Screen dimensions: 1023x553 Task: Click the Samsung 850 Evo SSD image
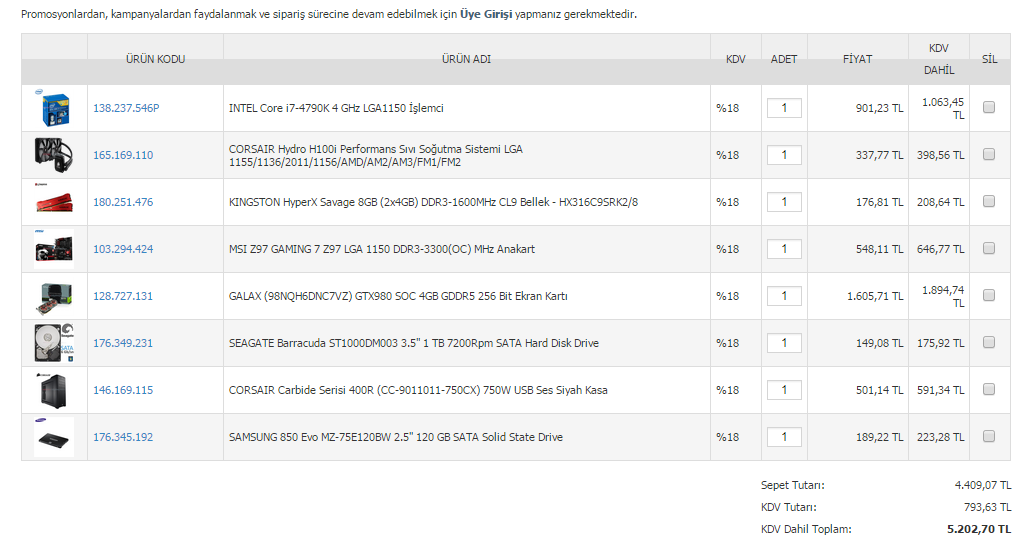(x=54, y=437)
